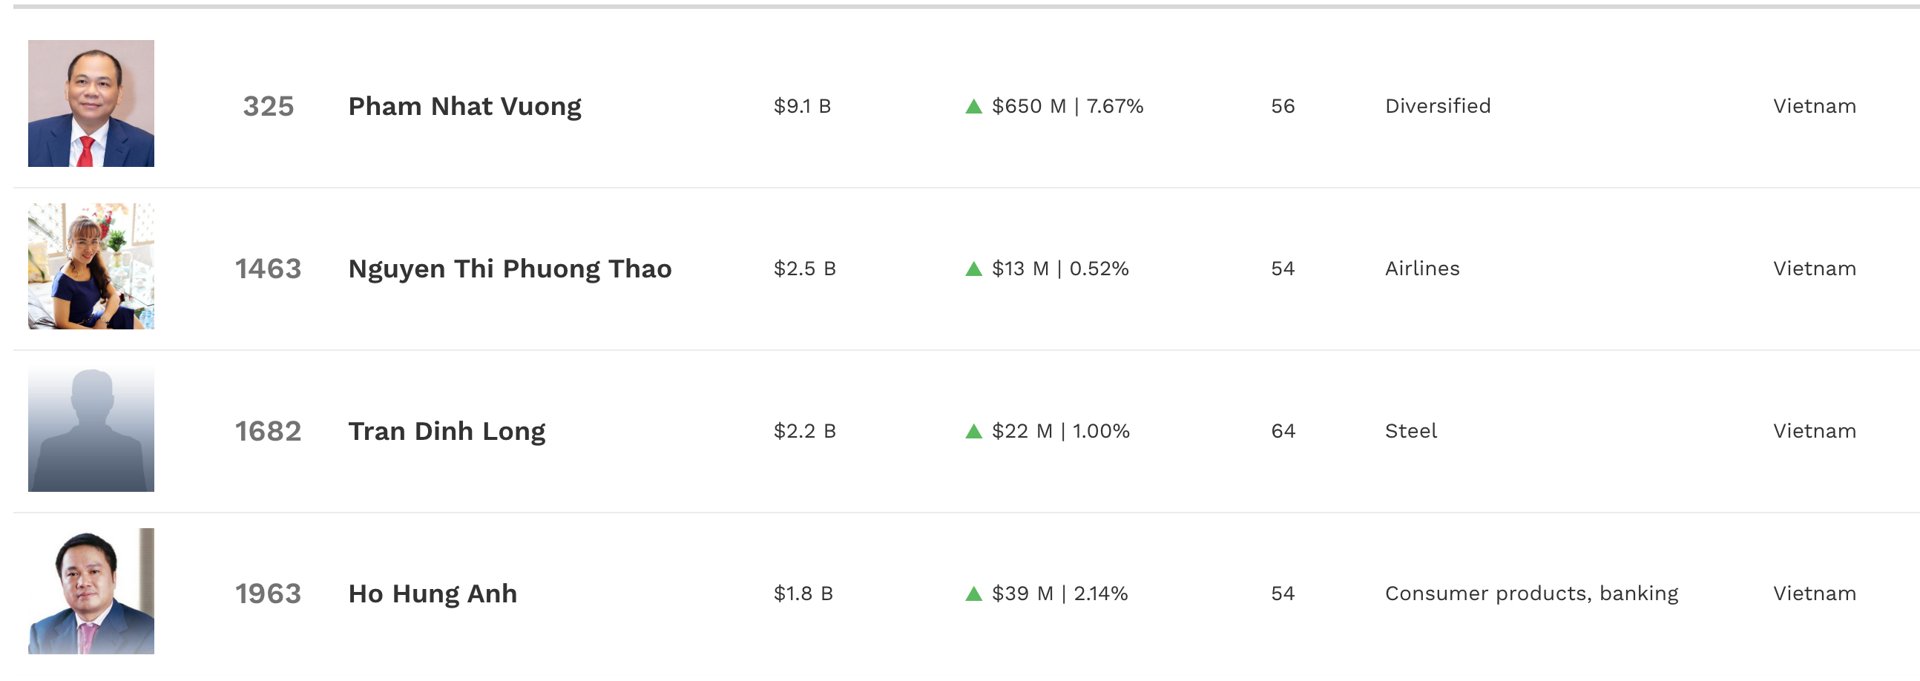
Task: Click Tran Dinh Long's placeholder silhouette image
Action: point(91,428)
